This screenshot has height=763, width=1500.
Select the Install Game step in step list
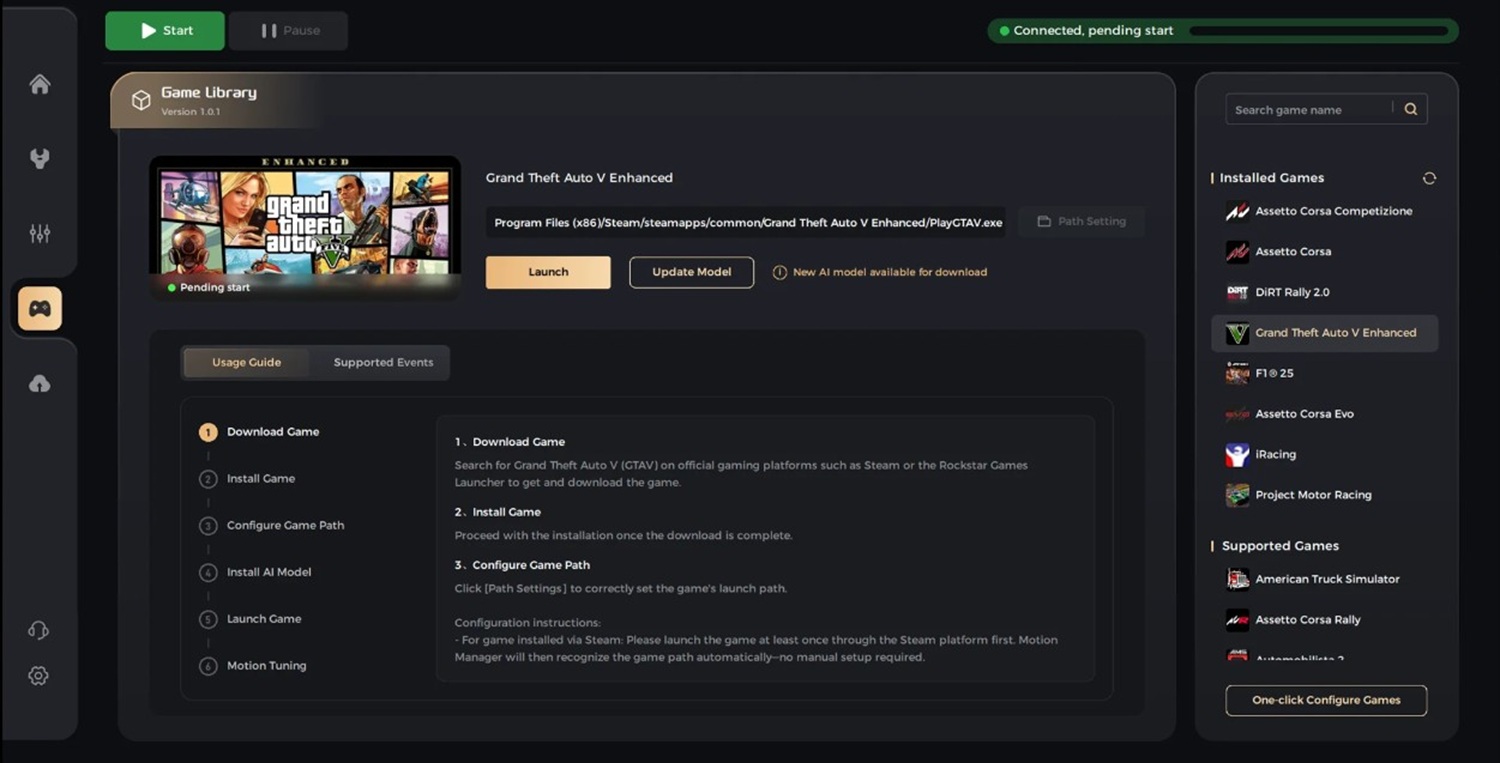[x=261, y=479]
